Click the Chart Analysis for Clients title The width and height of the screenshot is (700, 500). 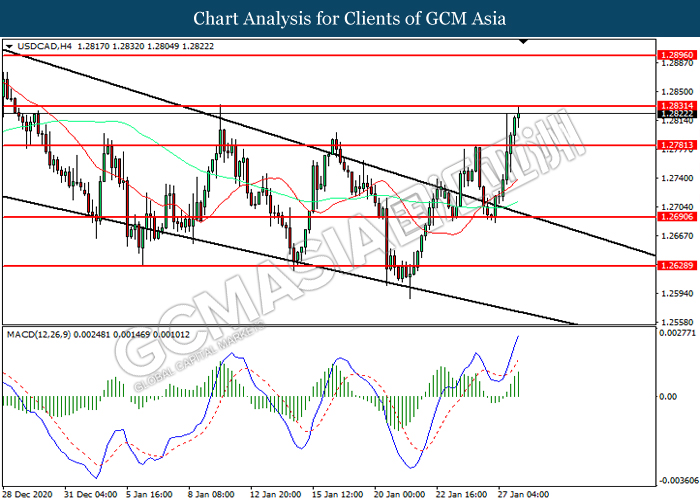coord(350,18)
